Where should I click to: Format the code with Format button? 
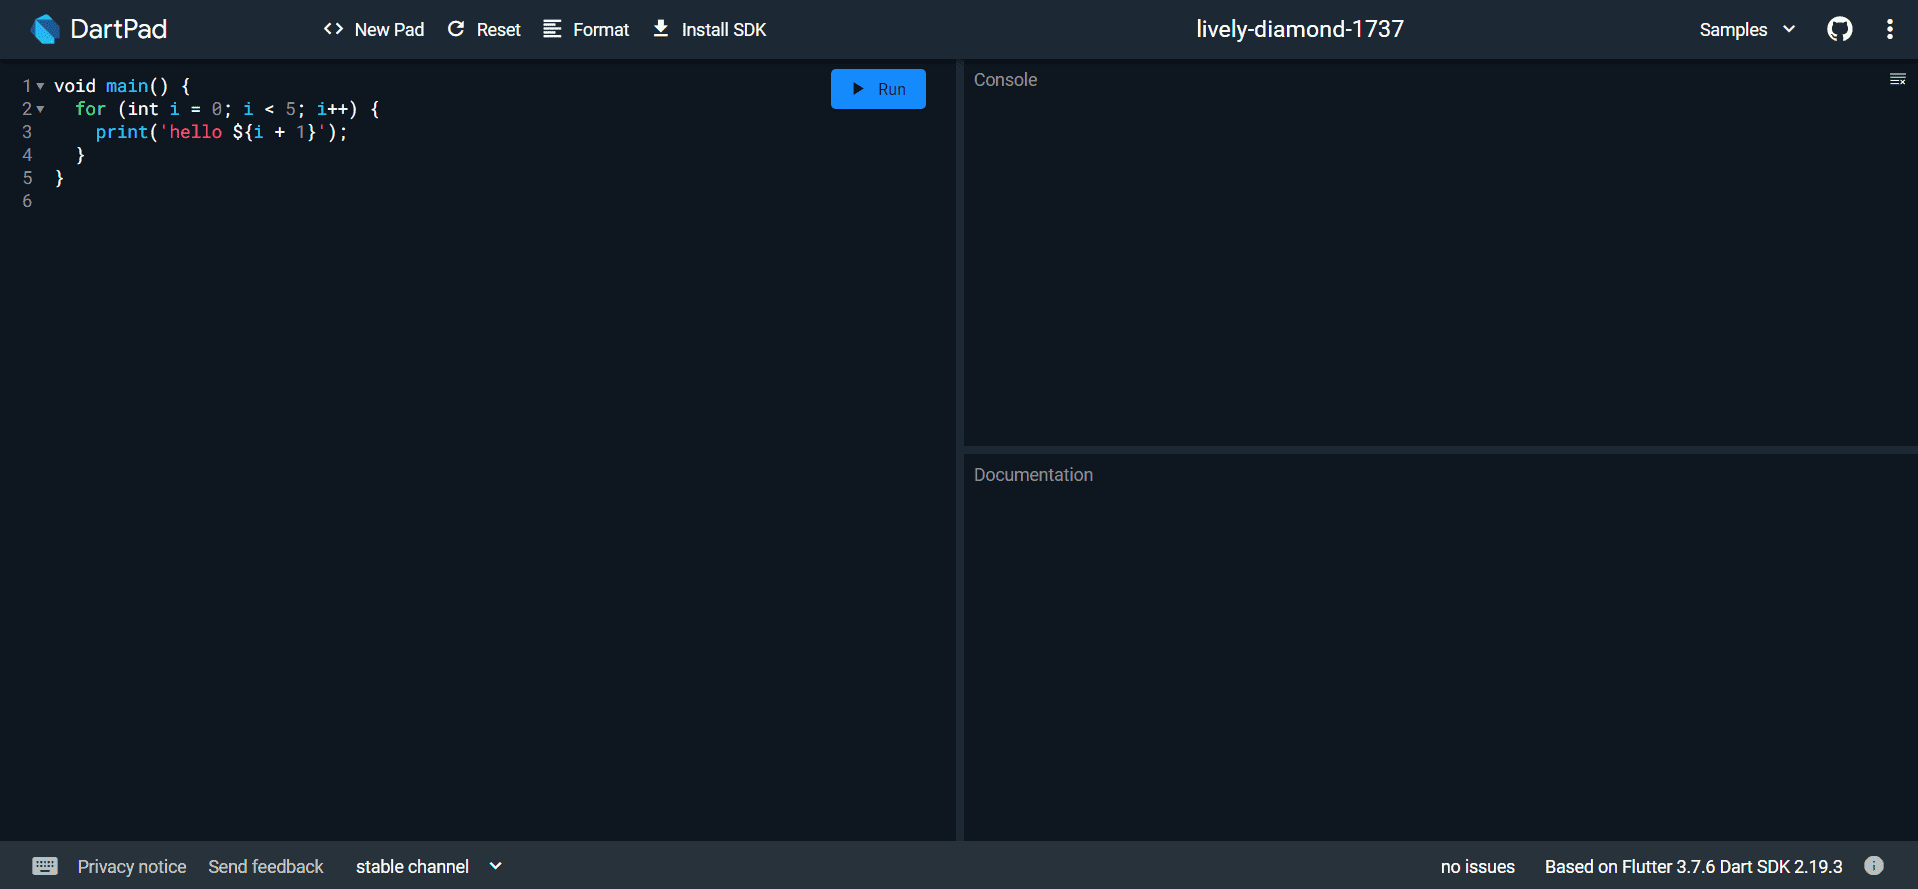[586, 29]
